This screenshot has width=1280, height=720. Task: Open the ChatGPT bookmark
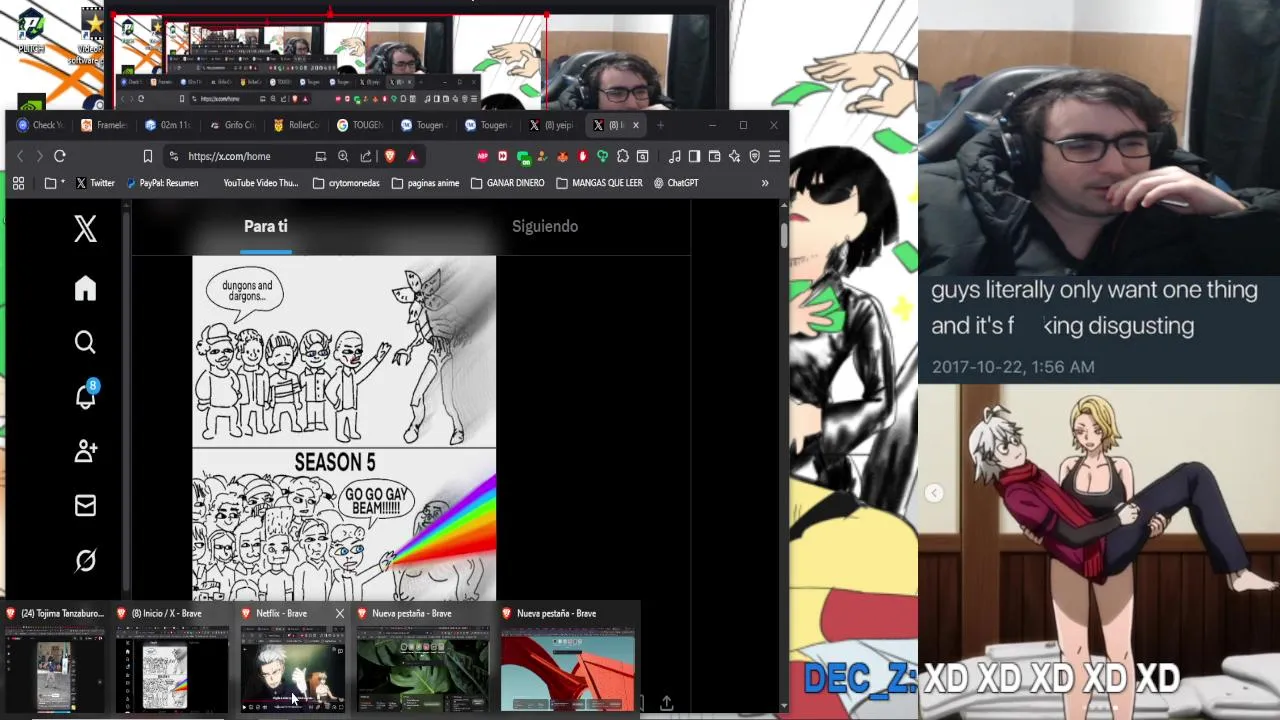[x=675, y=183]
